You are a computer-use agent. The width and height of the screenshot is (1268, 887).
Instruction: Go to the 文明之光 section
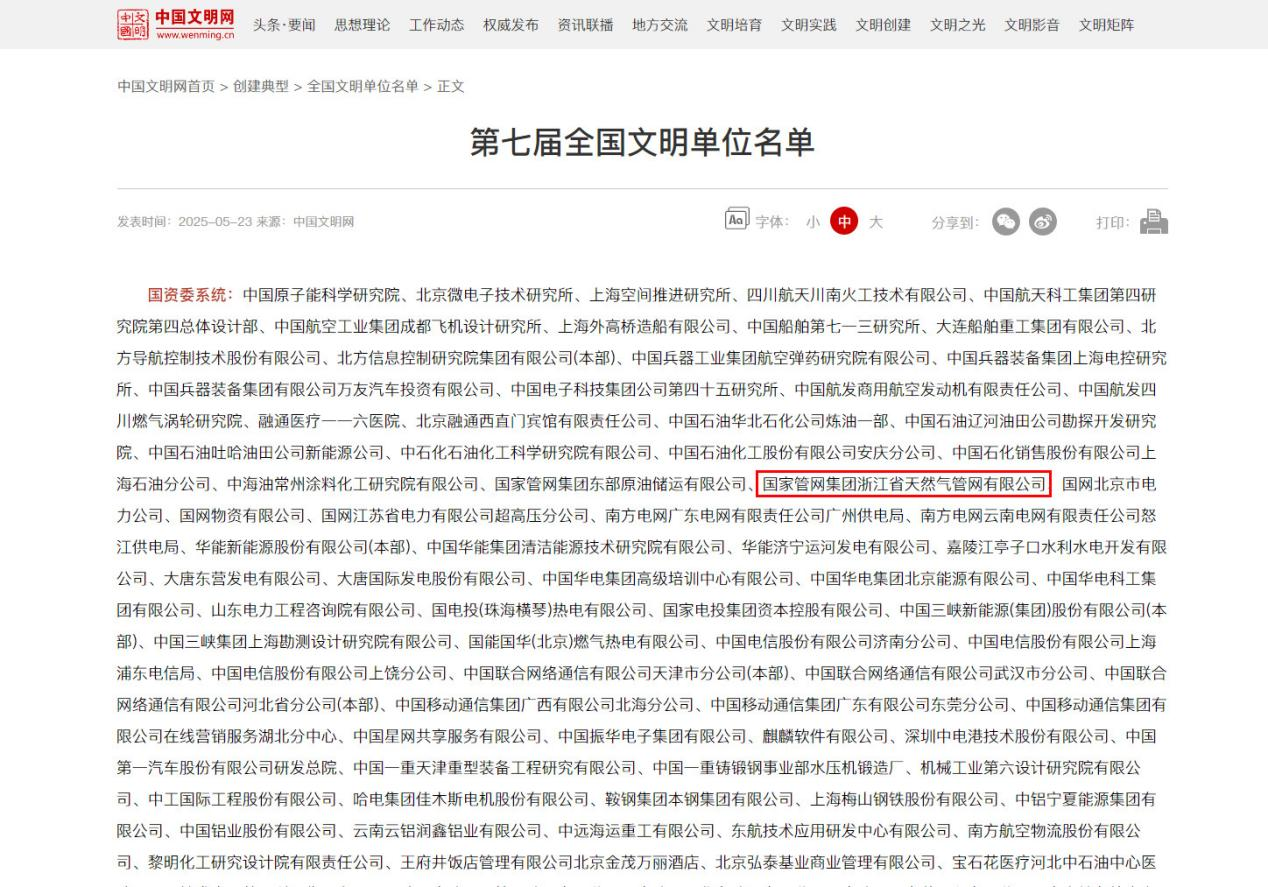pyautogui.click(x=958, y=25)
